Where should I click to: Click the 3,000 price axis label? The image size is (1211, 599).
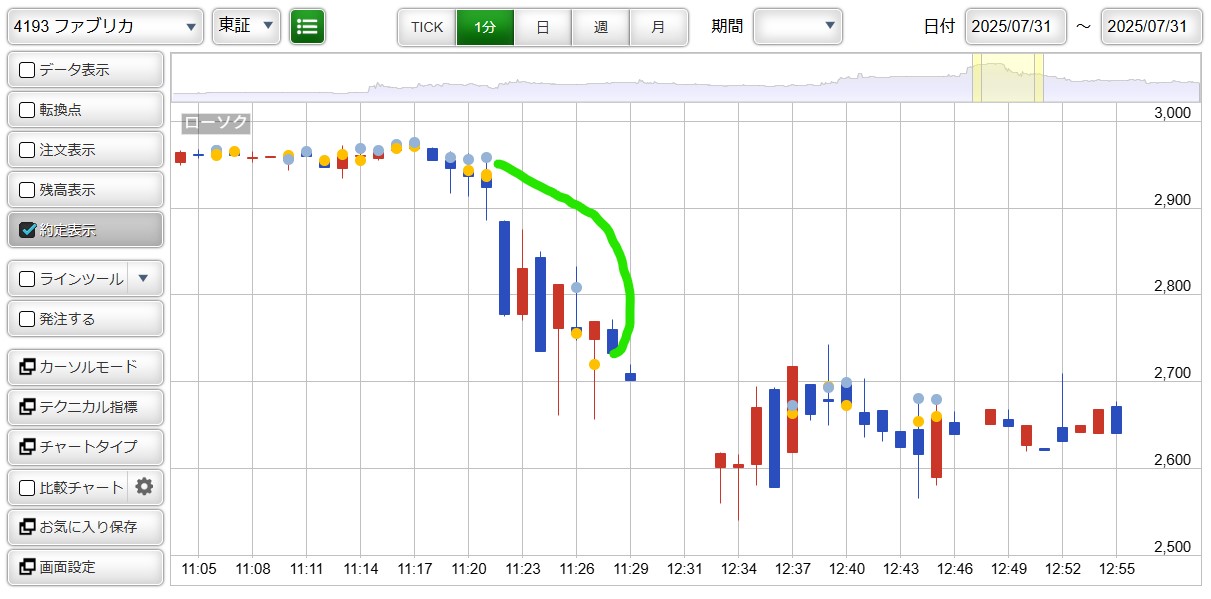[1172, 113]
